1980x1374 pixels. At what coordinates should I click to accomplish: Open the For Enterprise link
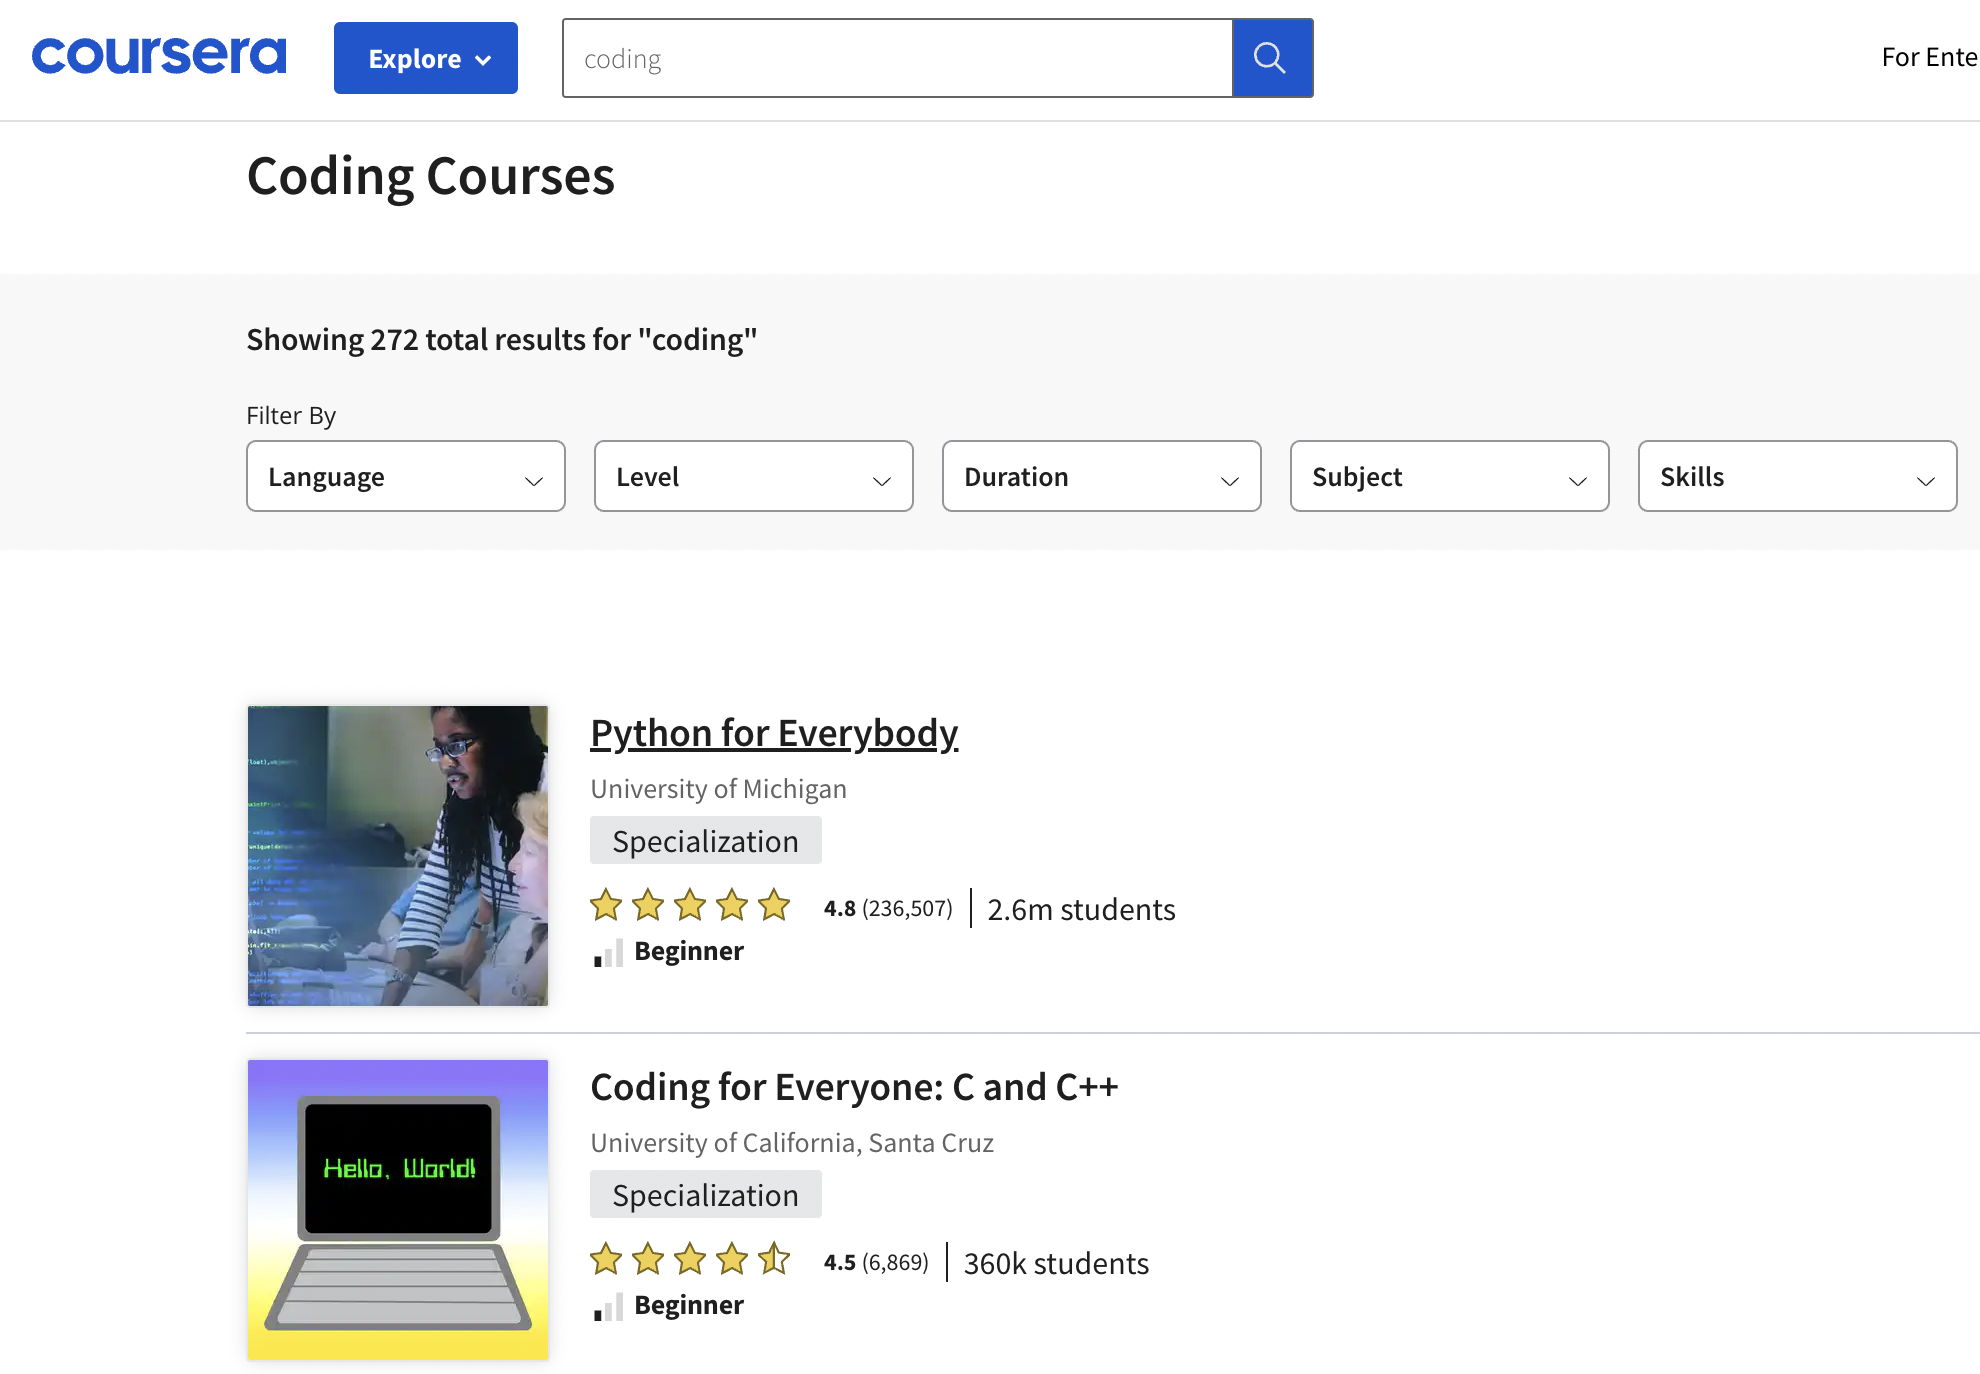point(1928,58)
